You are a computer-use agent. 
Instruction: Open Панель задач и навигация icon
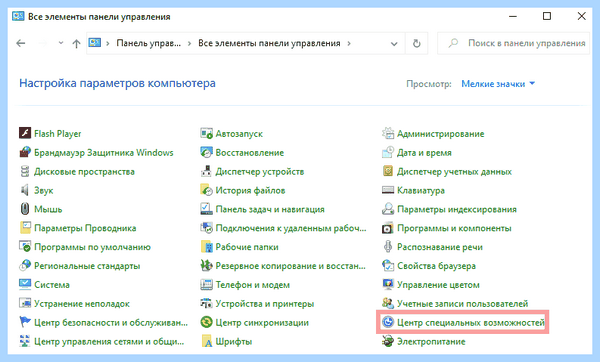(206, 209)
